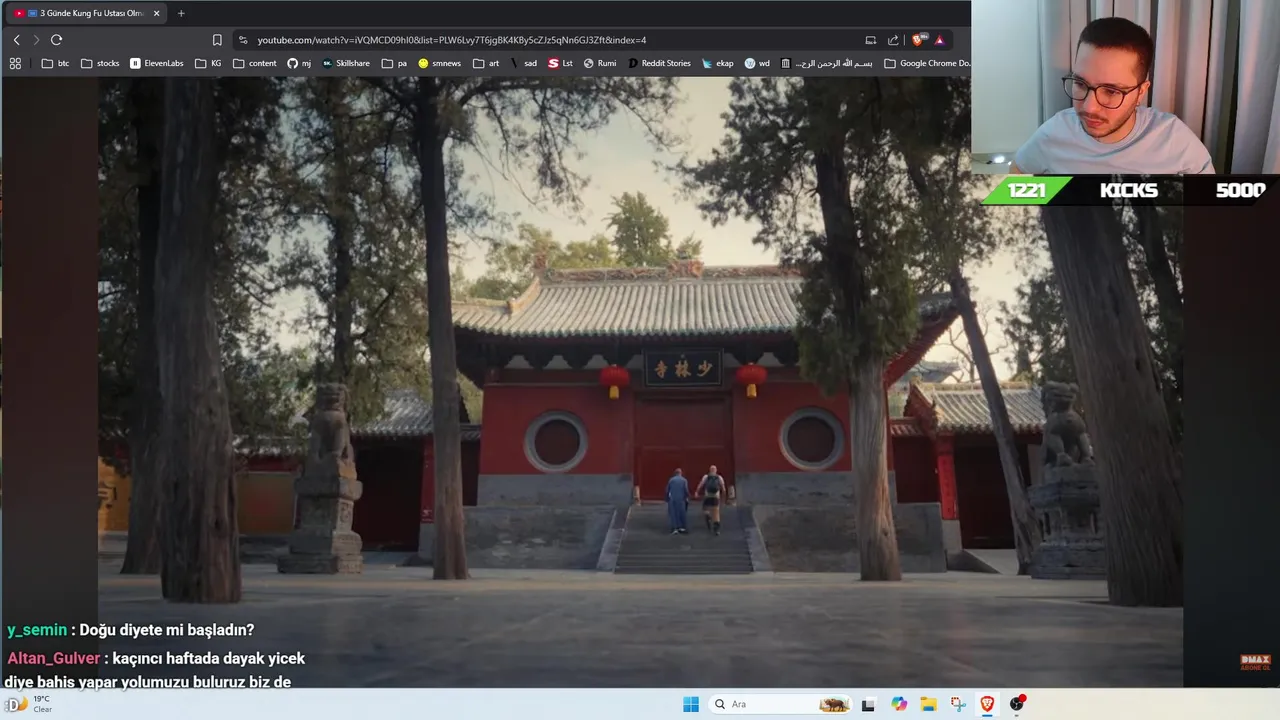Open the Reddit Stories bookmark
This screenshot has height=720, width=1280.
659,63
